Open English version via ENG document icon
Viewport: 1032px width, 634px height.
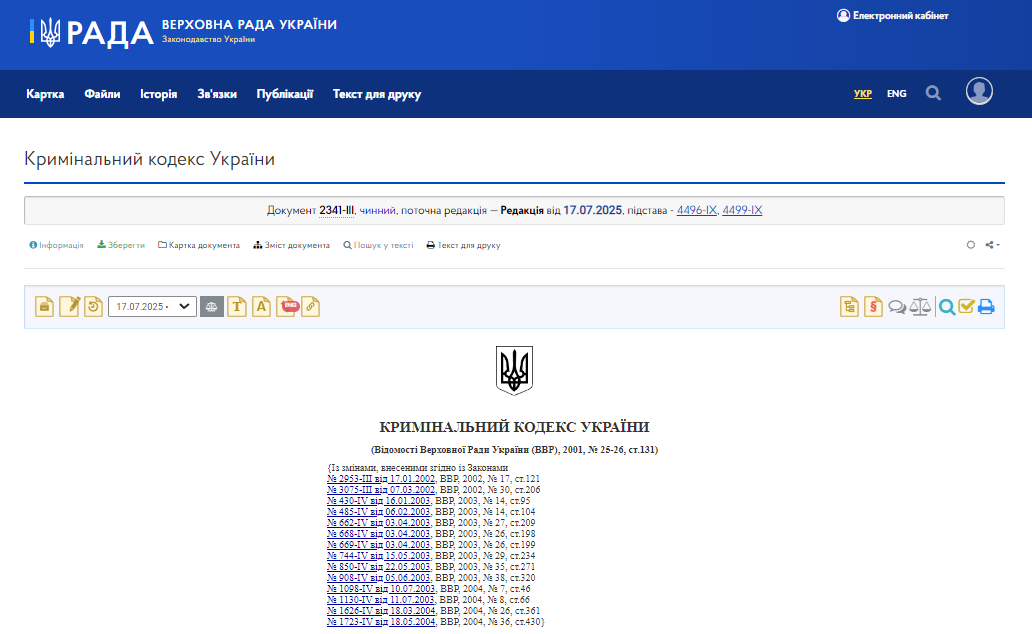pyautogui.click(x=288, y=306)
